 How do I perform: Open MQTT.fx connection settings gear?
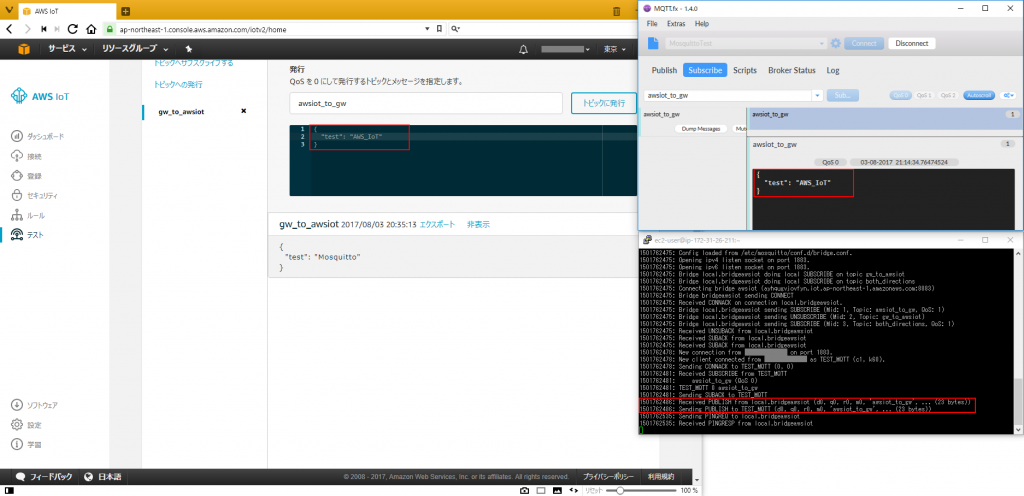point(835,43)
